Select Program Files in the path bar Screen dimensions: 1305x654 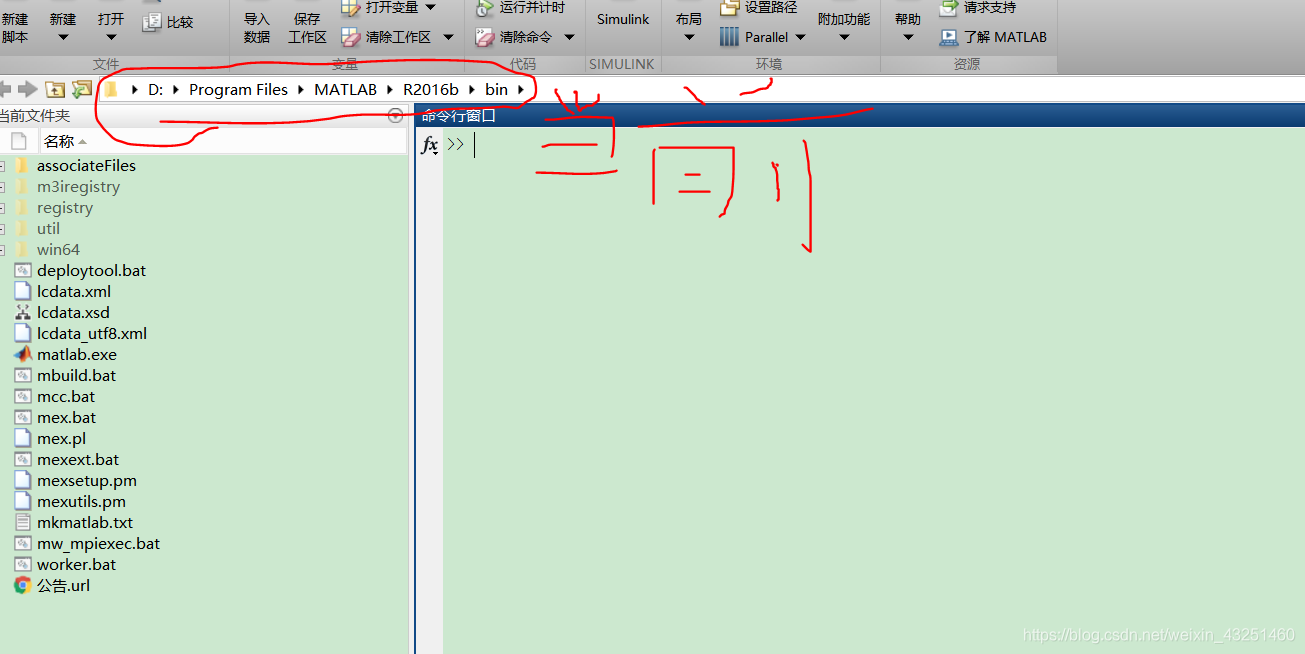[x=238, y=90]
